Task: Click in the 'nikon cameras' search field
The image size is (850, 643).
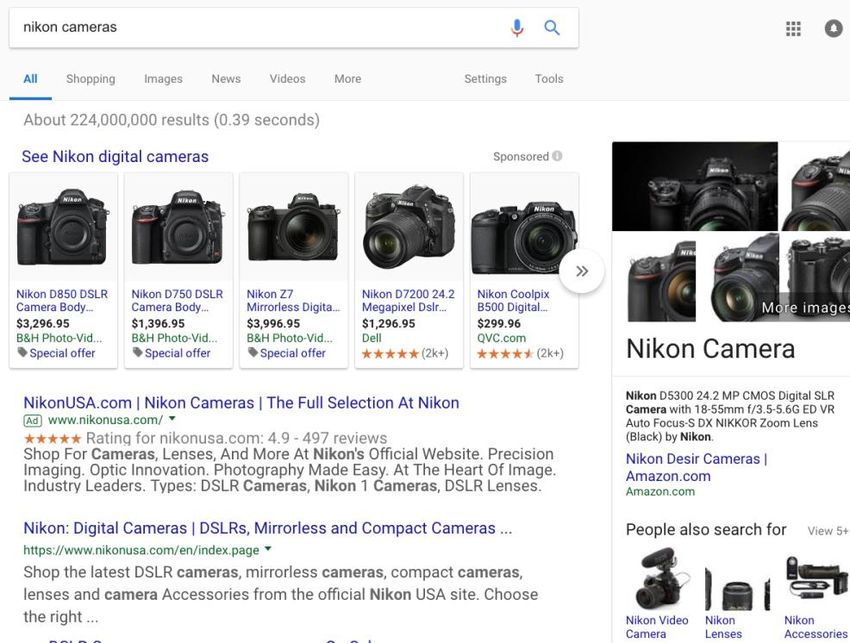Action: (x=250, y=28)
